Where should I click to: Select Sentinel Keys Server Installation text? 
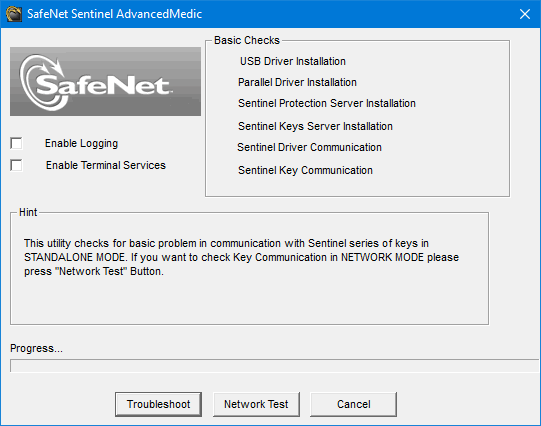point(315,126)
